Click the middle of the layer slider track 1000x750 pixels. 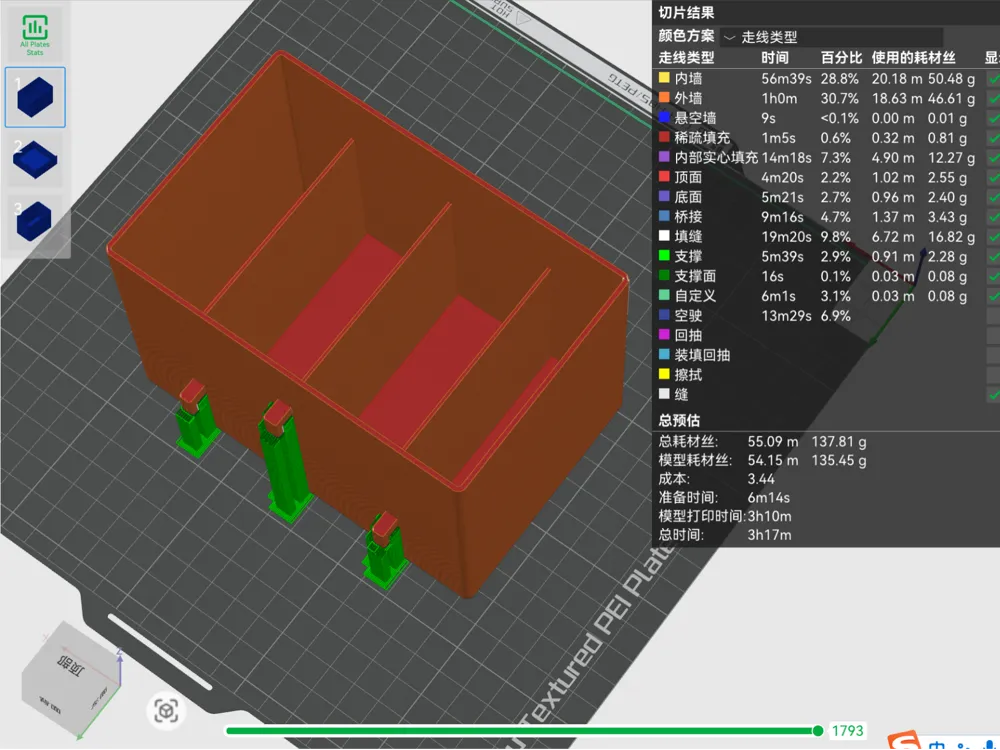pyautogui.click(x=522, y=731)
